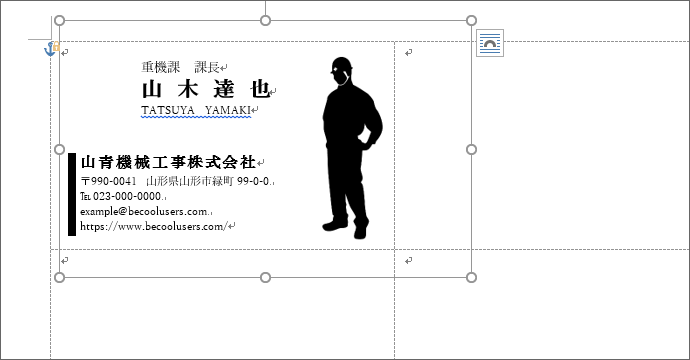Click the email example@becoolusers.com
The image size is (690, 360).
tap(144, 211)
